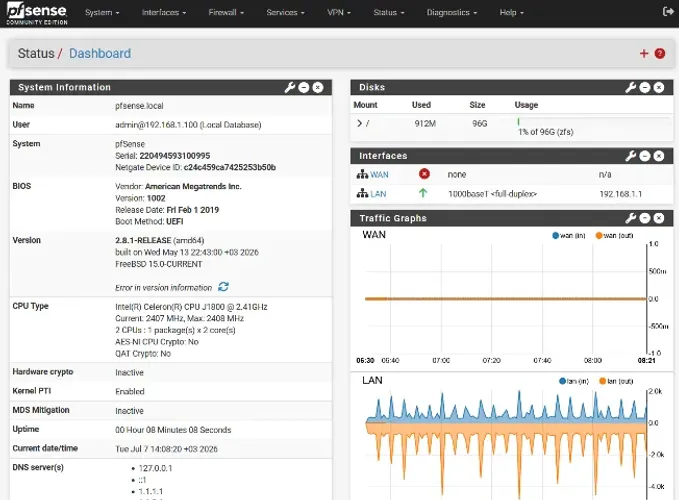Open the System menu
The image size is (679, 500).
click(102, 13)
